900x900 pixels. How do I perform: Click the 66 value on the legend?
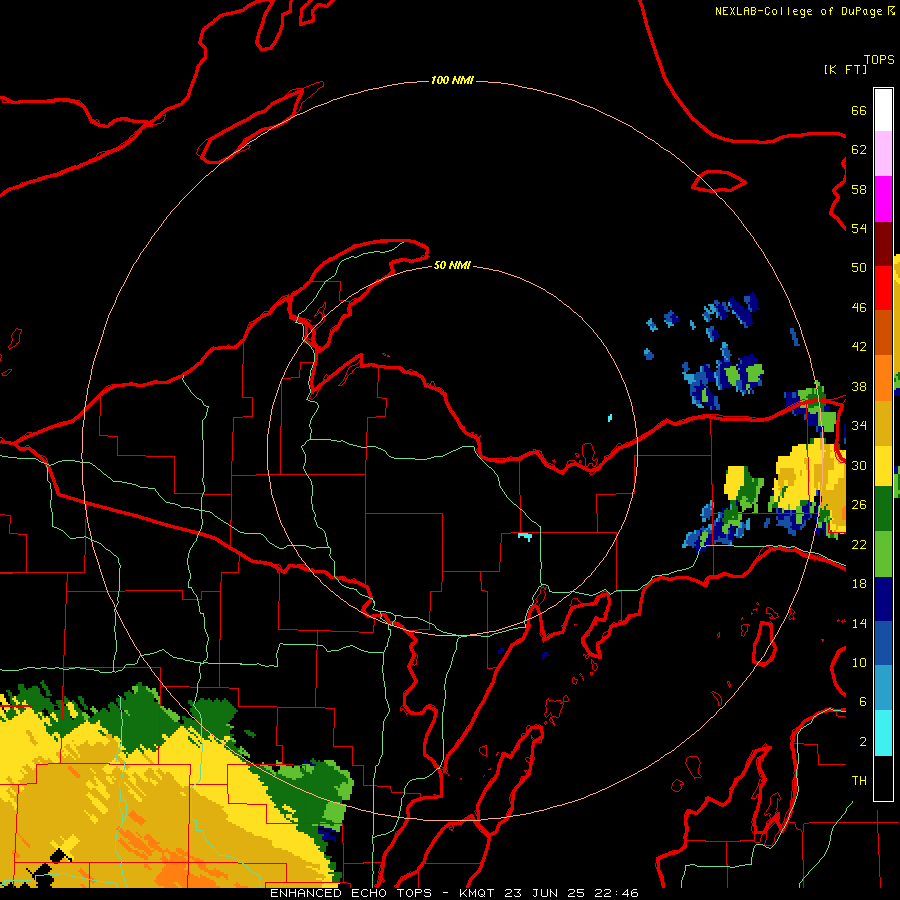tap(859, 110)
